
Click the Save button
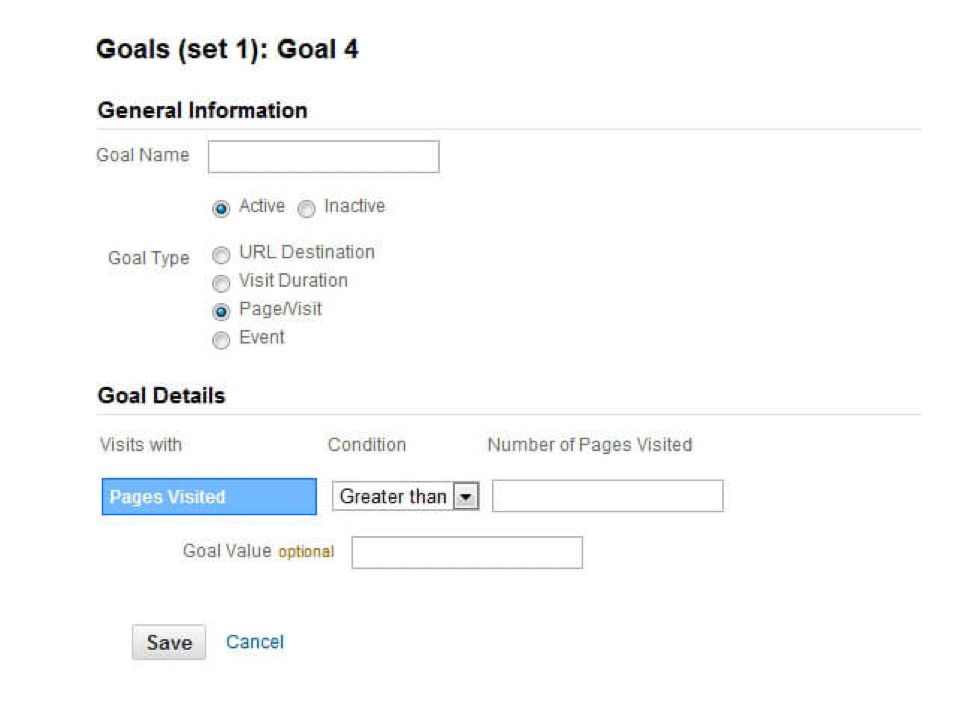click(x=168, y=643)
